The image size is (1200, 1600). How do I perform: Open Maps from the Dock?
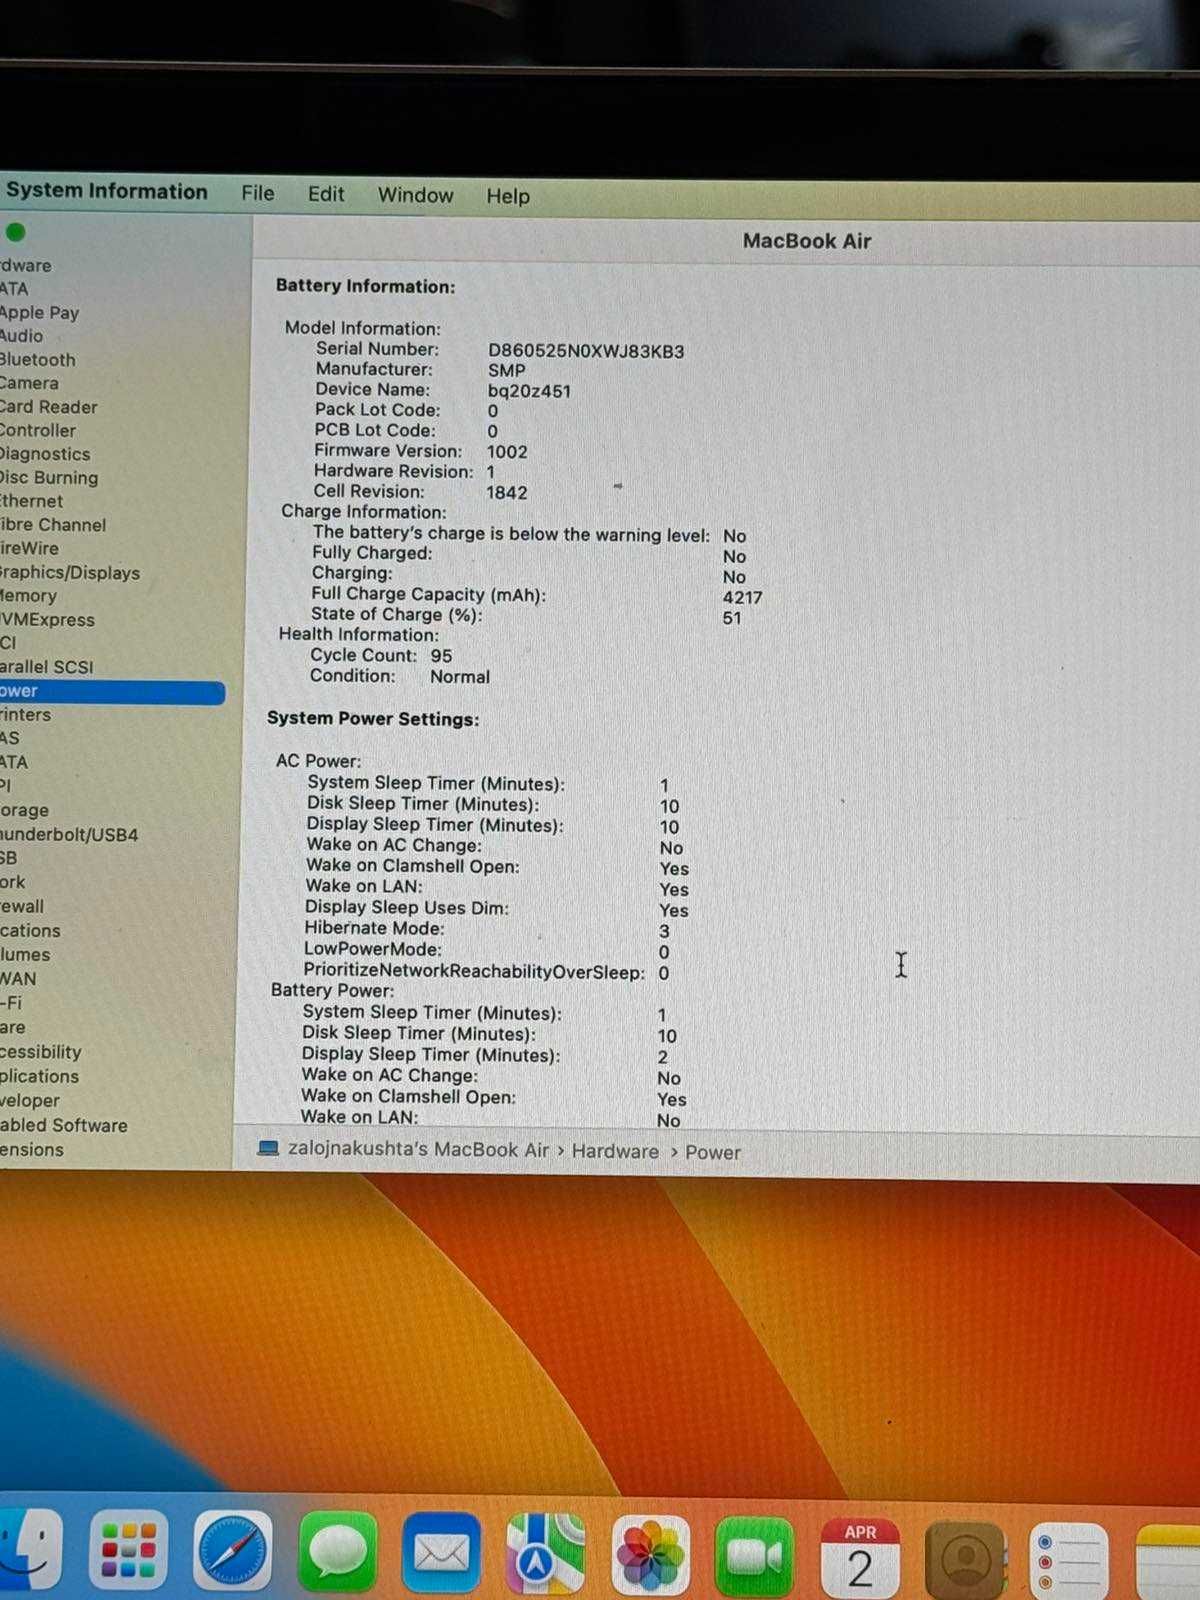pos(546,1553)
